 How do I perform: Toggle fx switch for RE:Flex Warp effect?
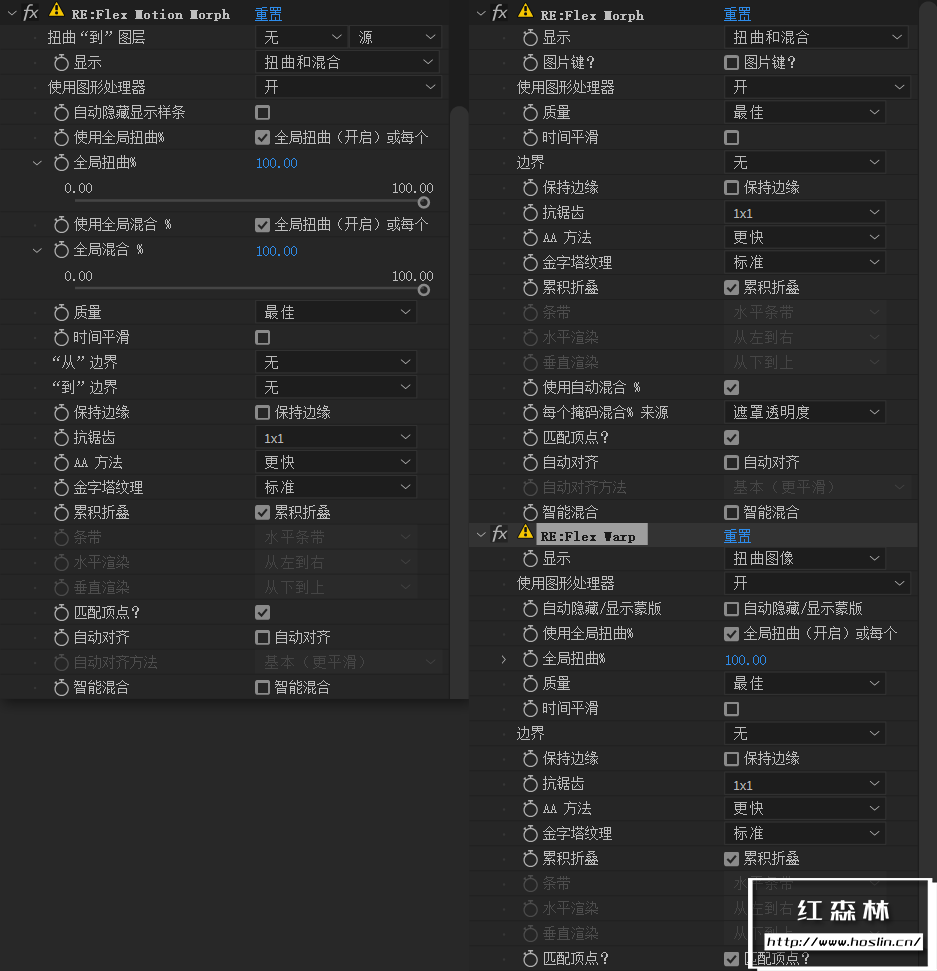500,534
